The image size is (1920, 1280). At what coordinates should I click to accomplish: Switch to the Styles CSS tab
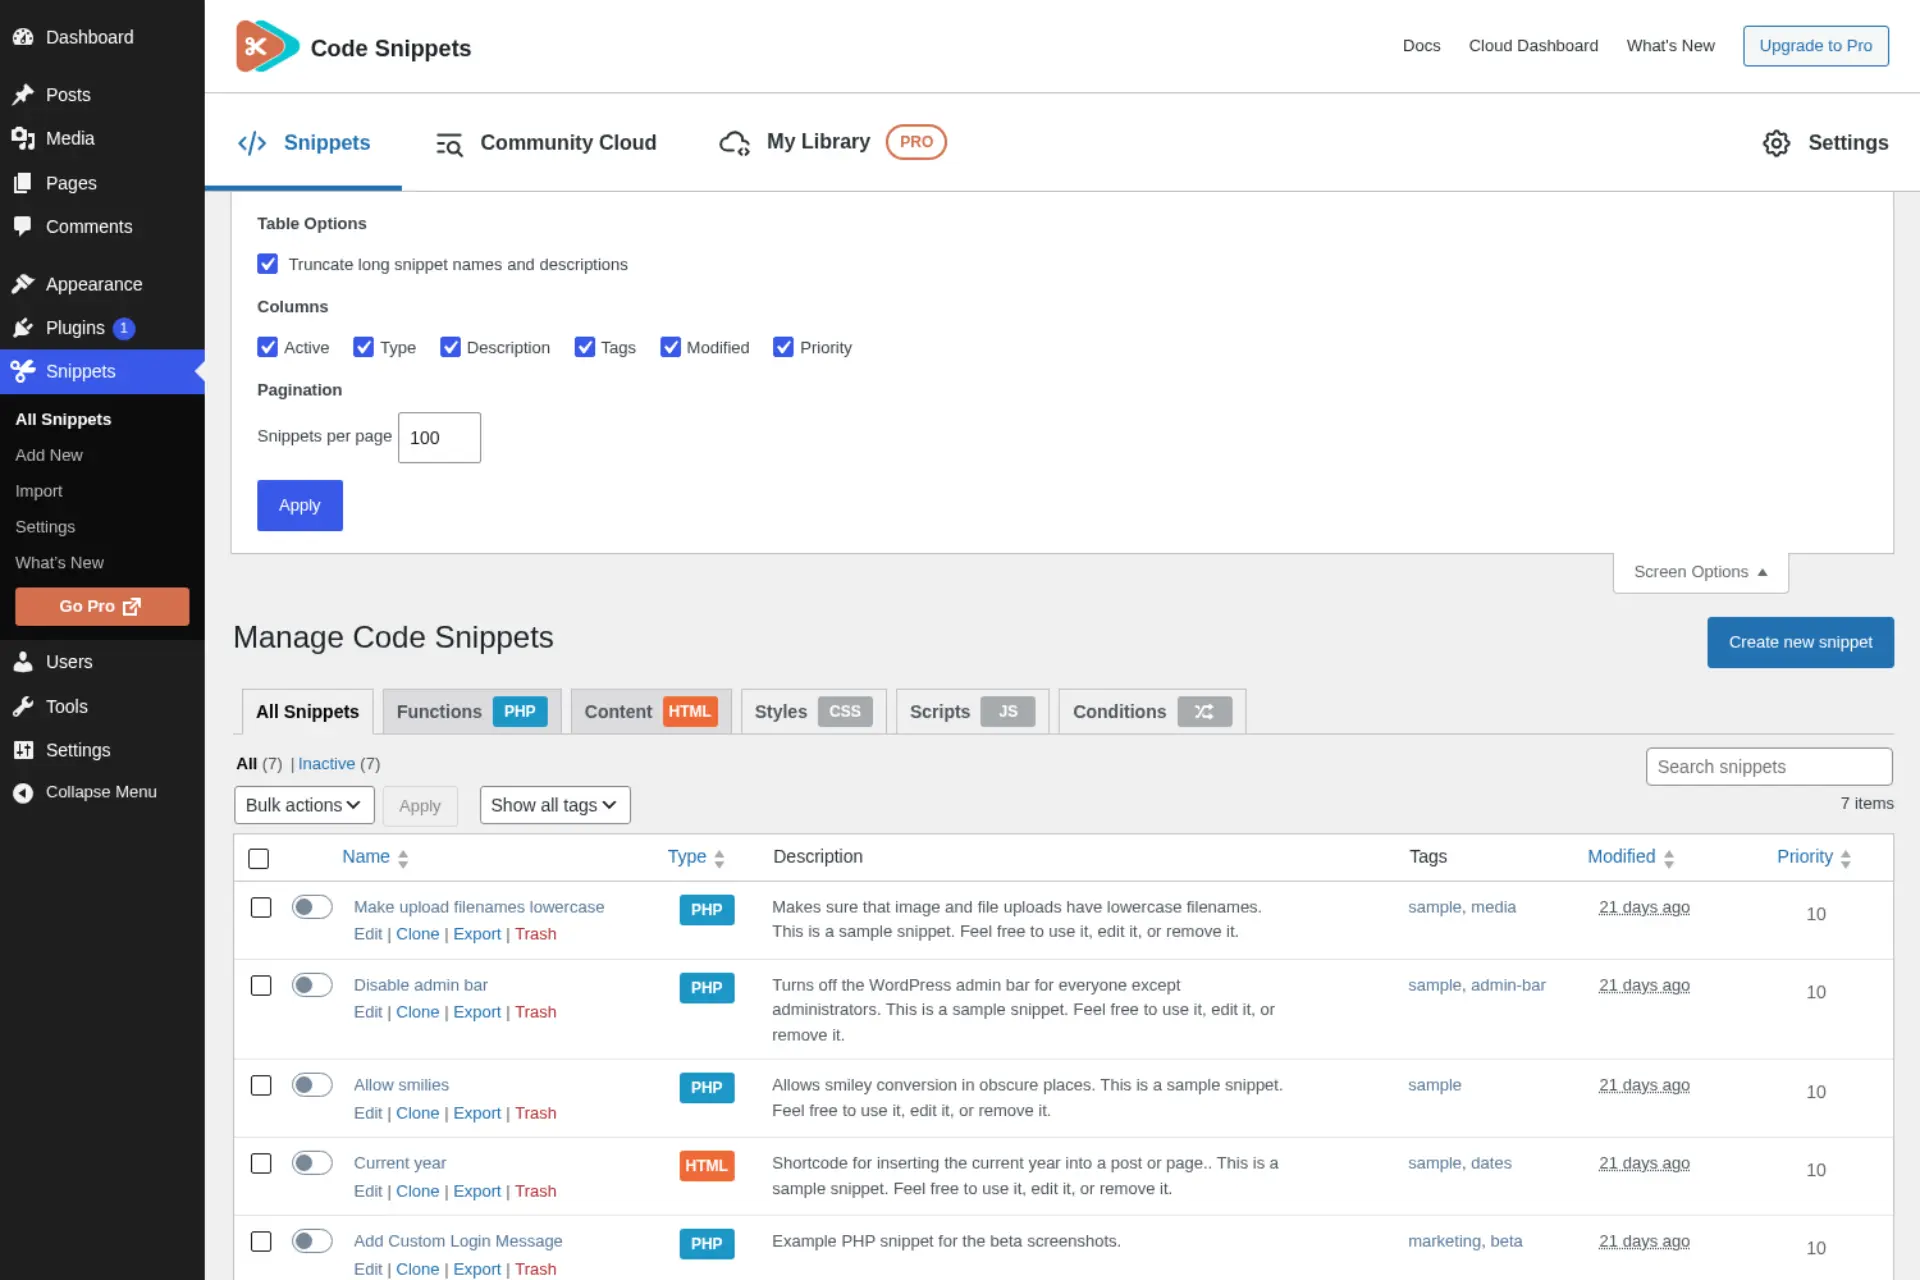[x=813, y=711]
